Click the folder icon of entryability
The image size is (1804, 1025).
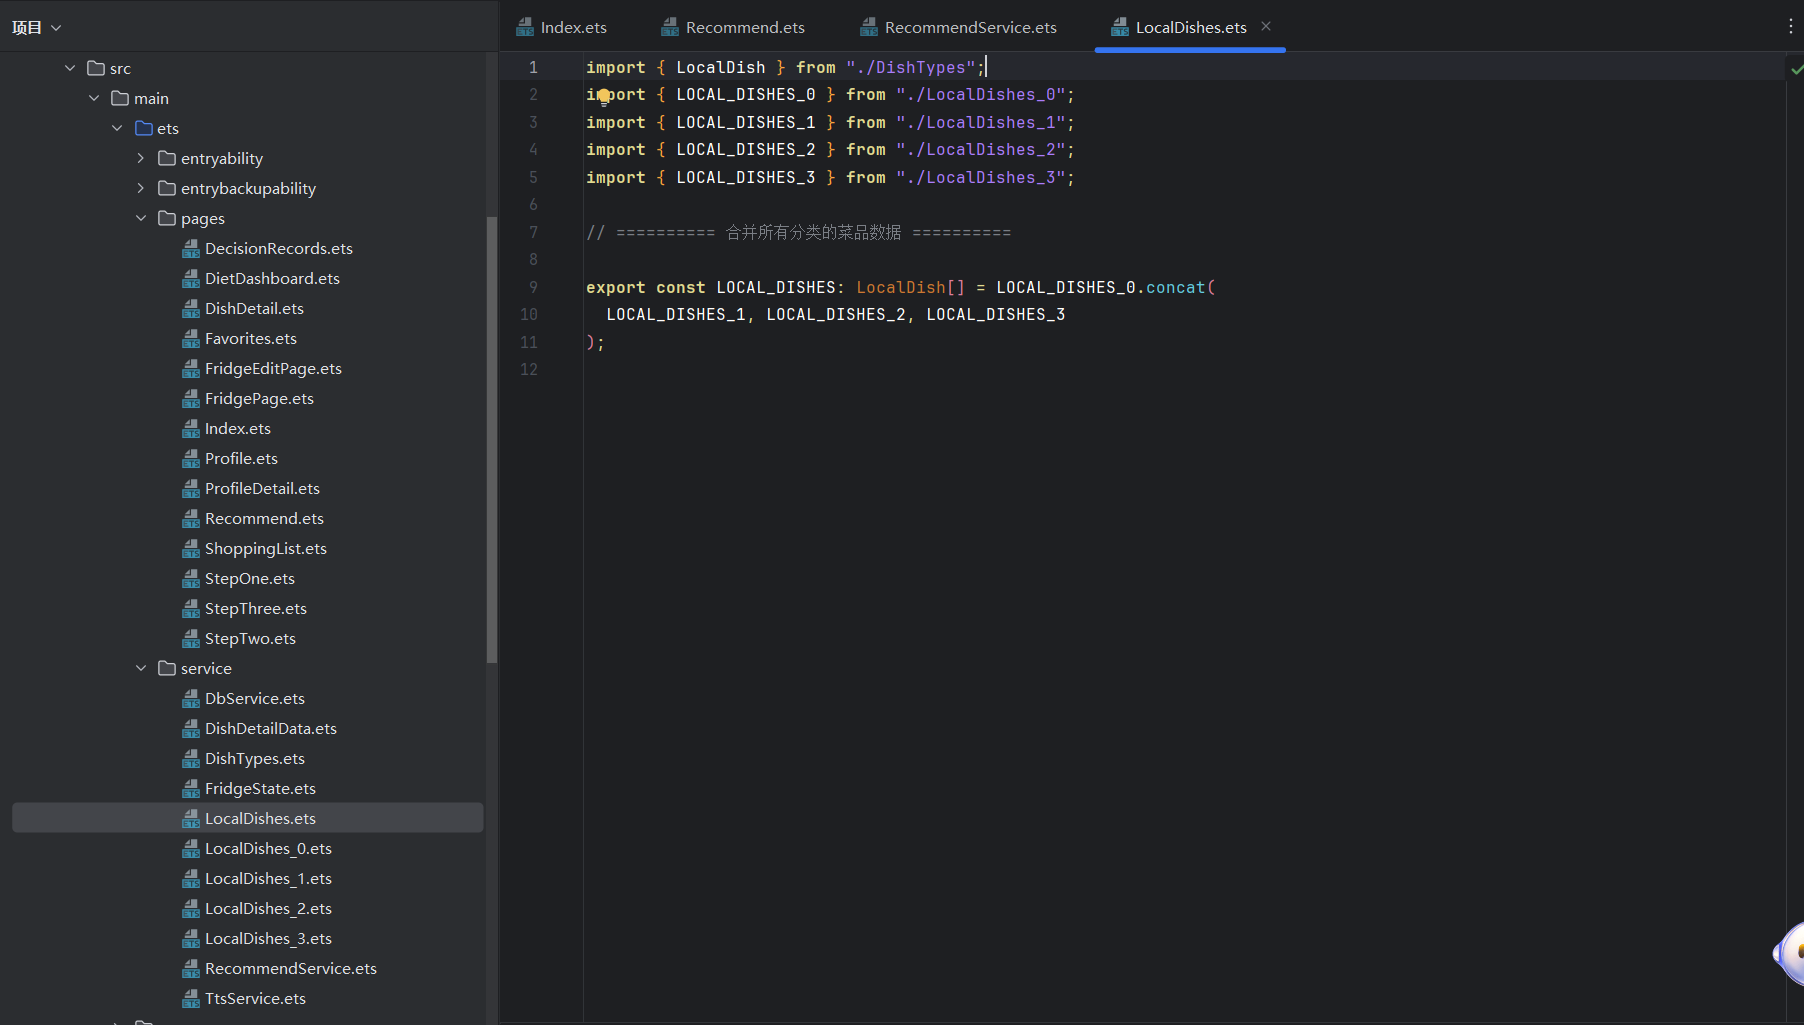[x=167, y=158]
